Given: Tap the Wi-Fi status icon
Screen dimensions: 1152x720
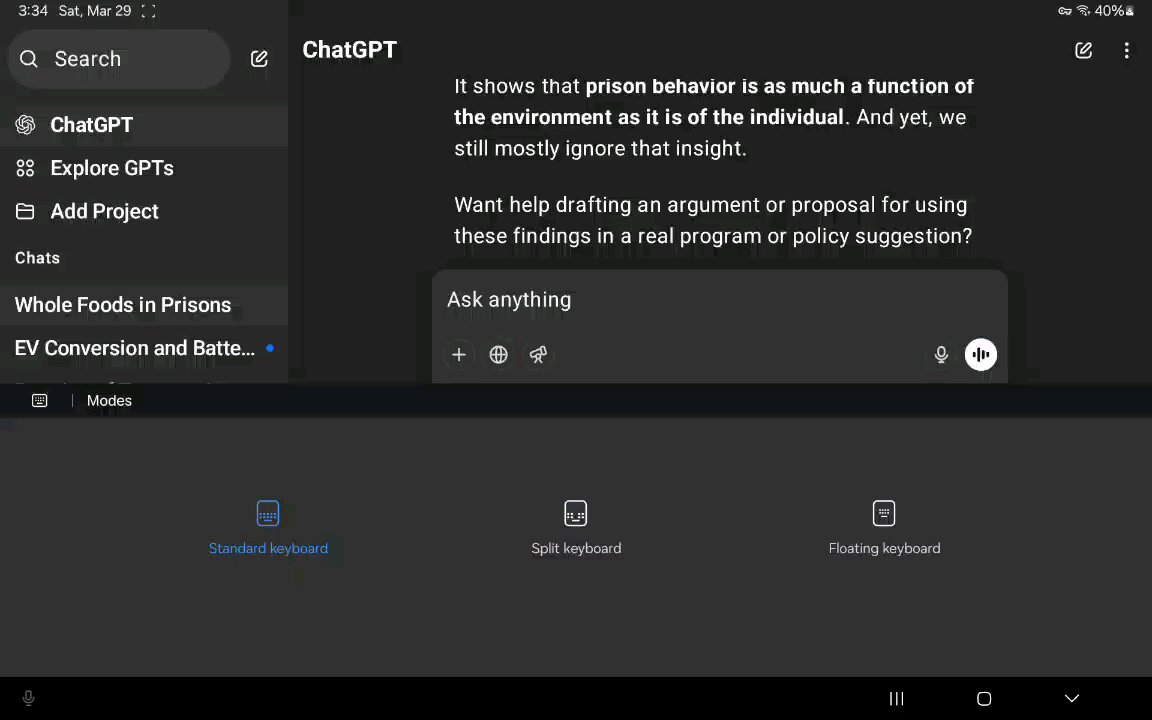Looking at the screenshot, I should pos(1083,11).
